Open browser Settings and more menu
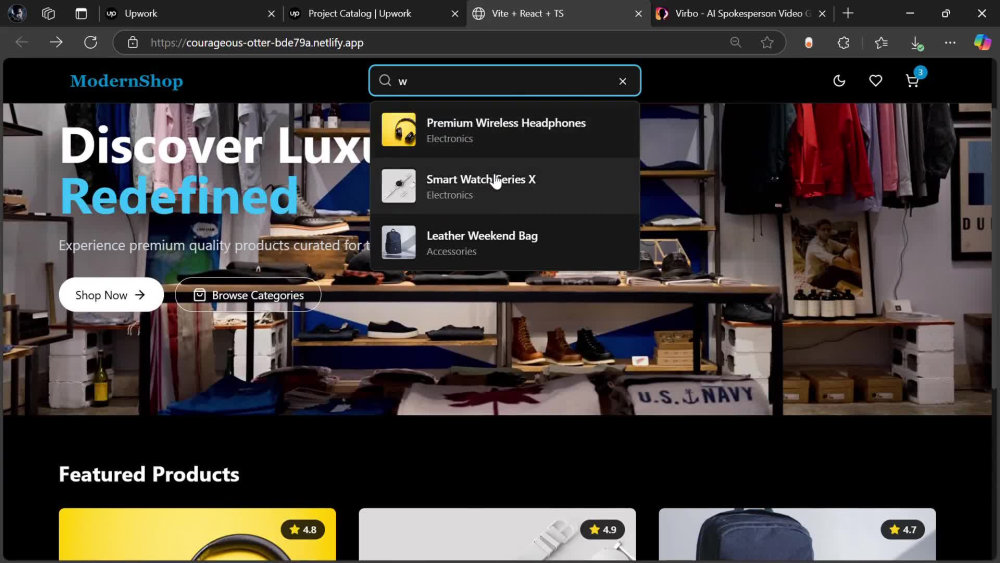The height and width of the screenshot is (563, 1000). (950, 43)
